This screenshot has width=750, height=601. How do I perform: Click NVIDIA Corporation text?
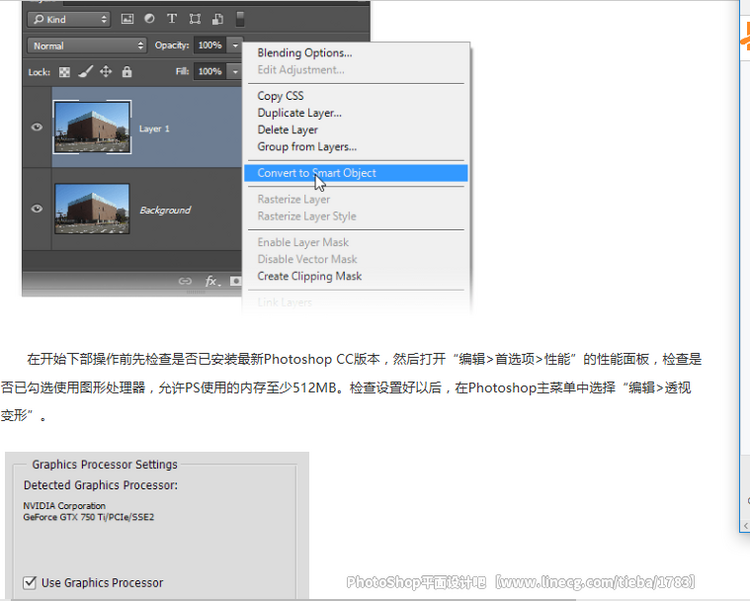(64, 506)
